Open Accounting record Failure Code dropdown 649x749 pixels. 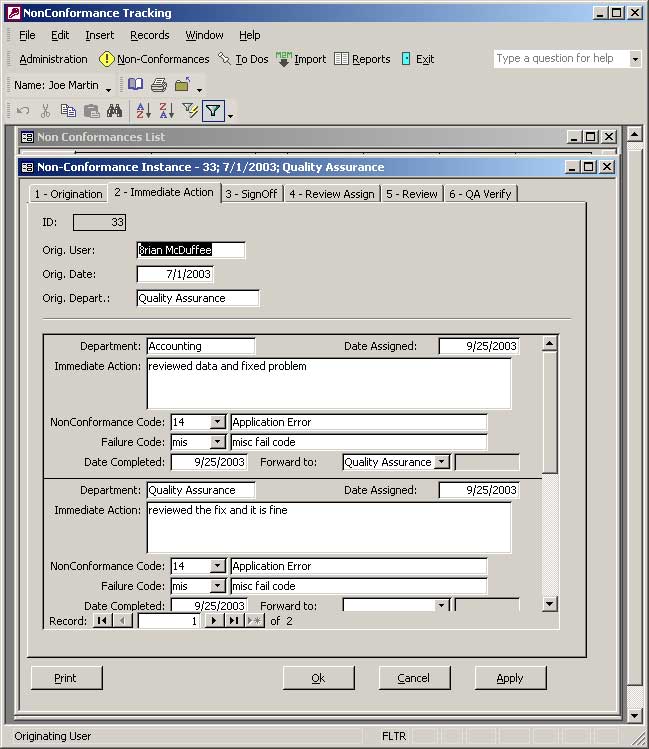[x=217, y=442]
